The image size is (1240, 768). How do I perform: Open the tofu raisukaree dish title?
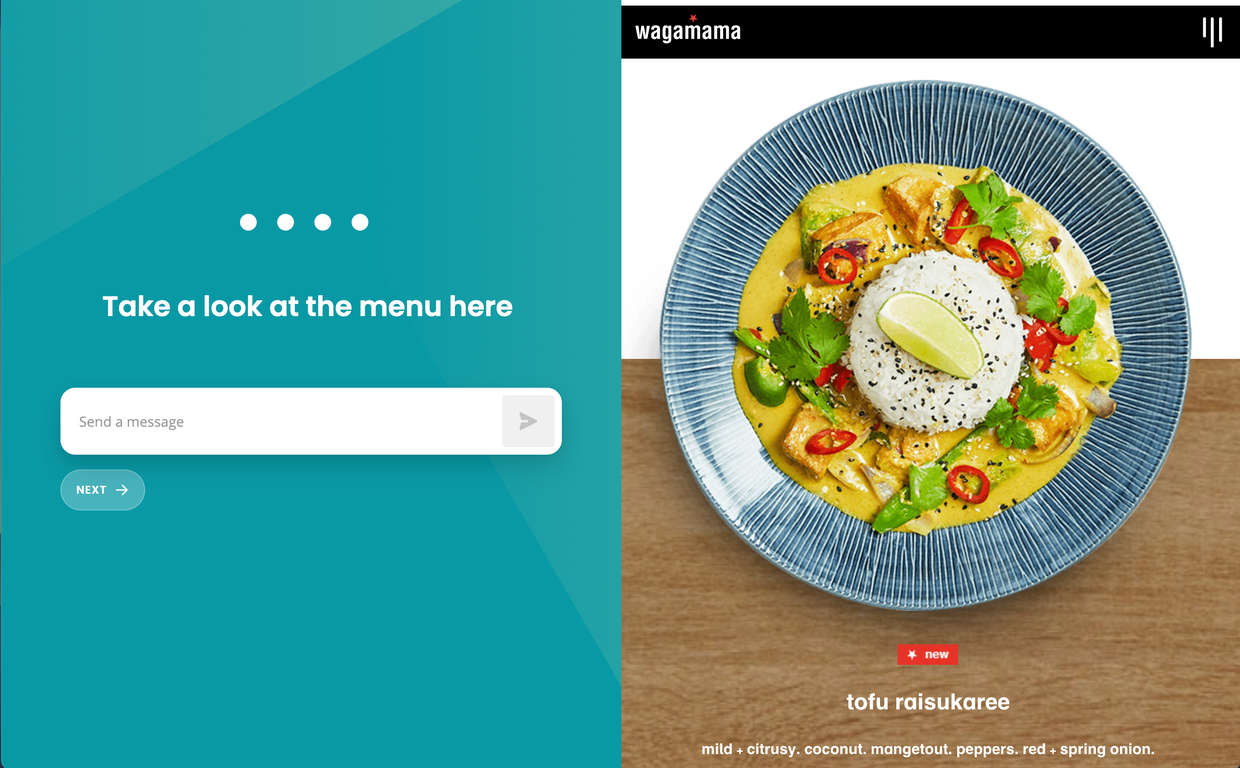[x=928, y=702]
